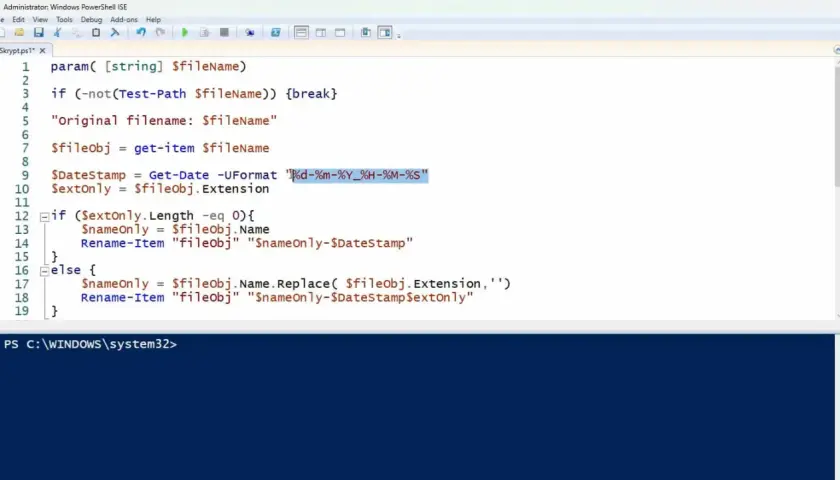Paste from clipboard using the toolbar icon

pyautogui.click(x=96, y=33)
